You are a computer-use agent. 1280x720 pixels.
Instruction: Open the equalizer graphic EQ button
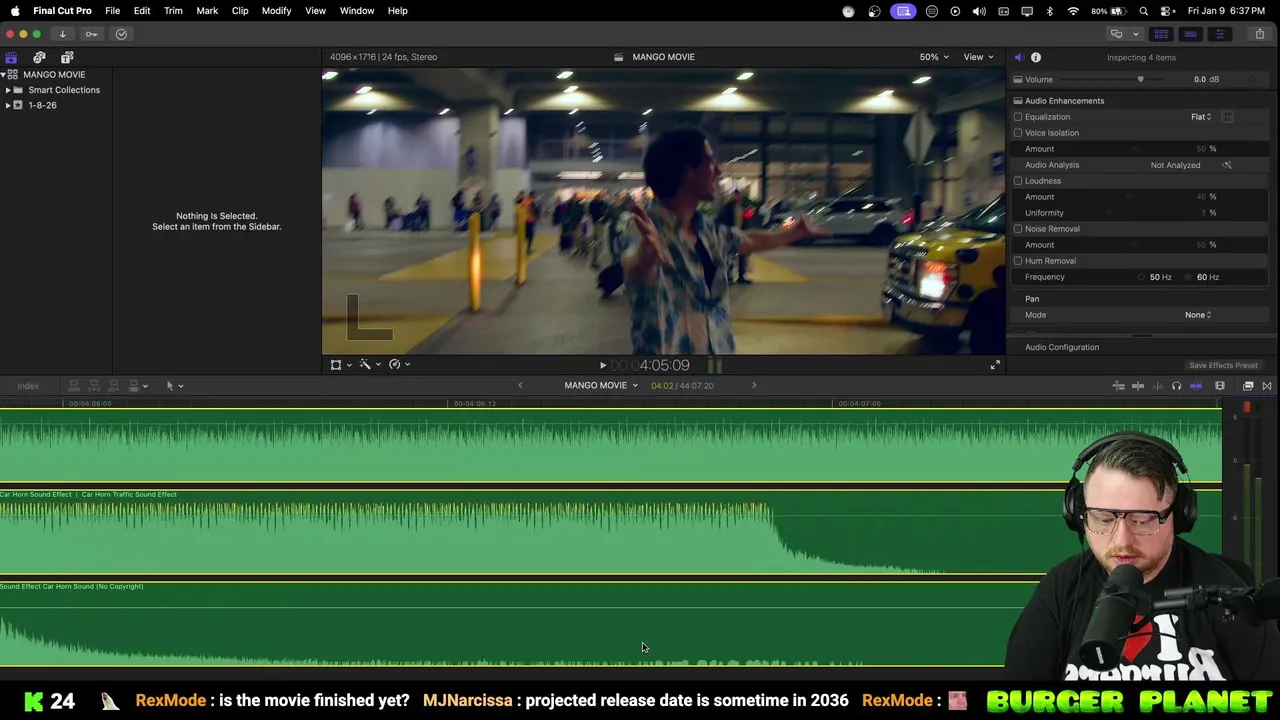coord(1227,117)
